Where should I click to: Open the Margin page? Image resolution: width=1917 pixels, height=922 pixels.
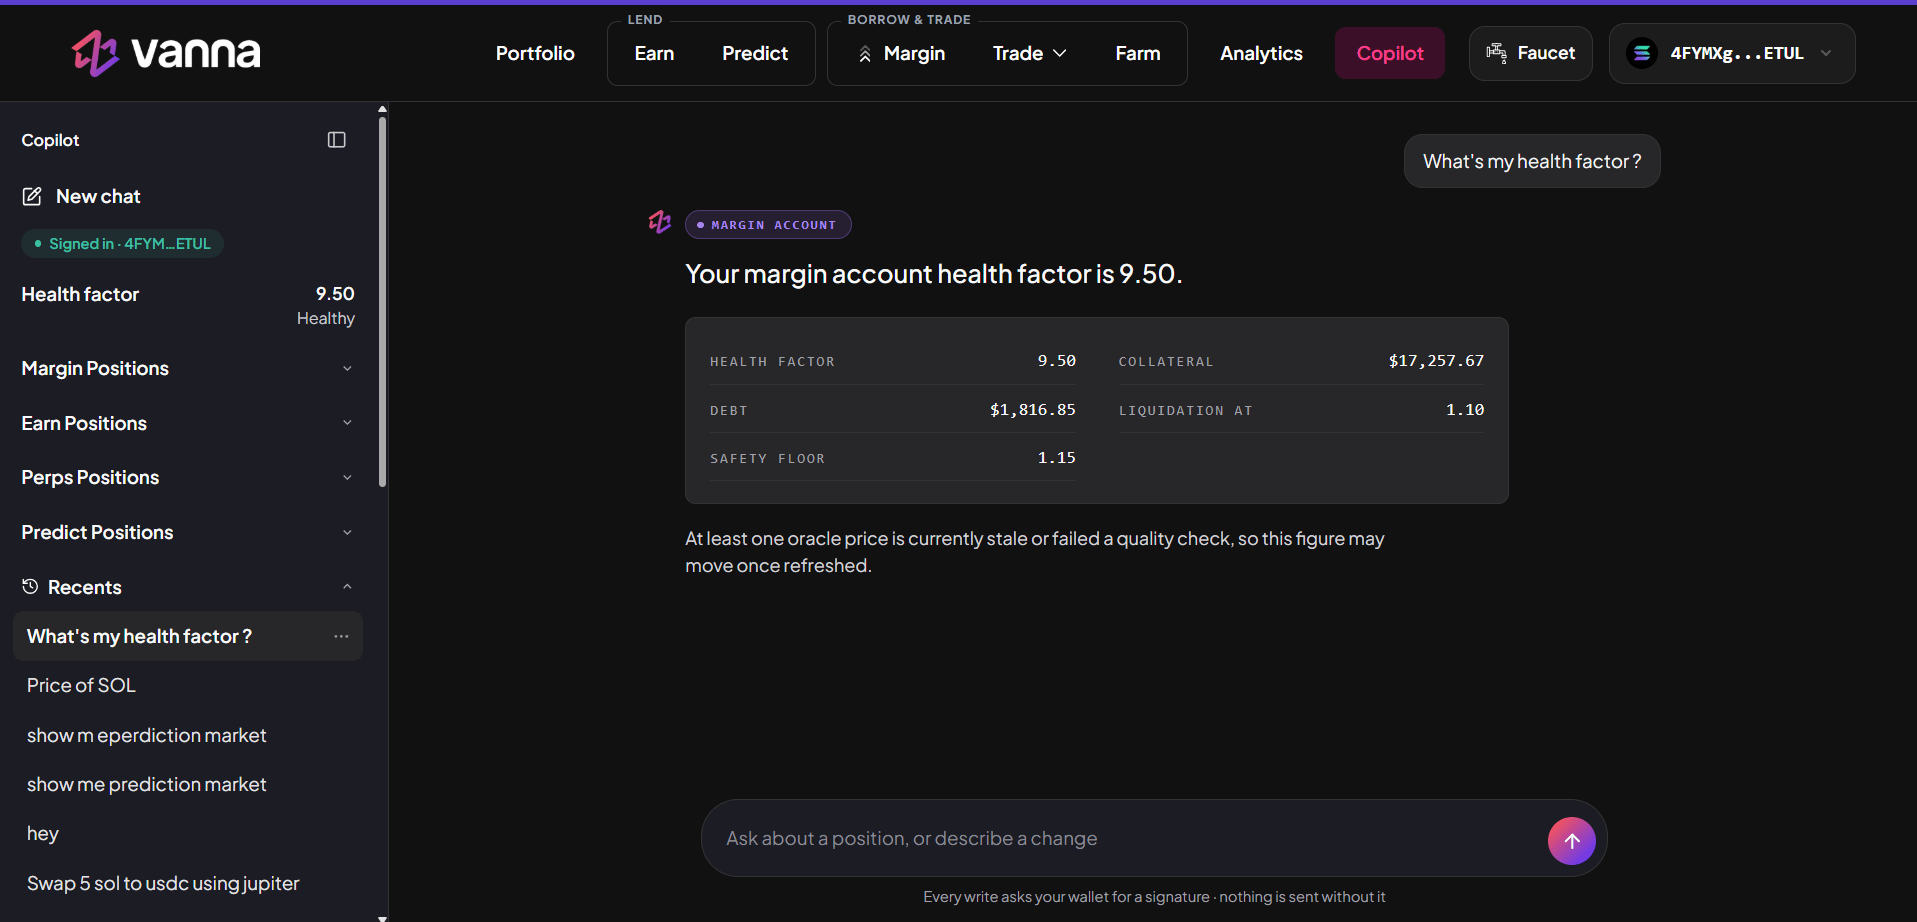click(x=901, y=53)
